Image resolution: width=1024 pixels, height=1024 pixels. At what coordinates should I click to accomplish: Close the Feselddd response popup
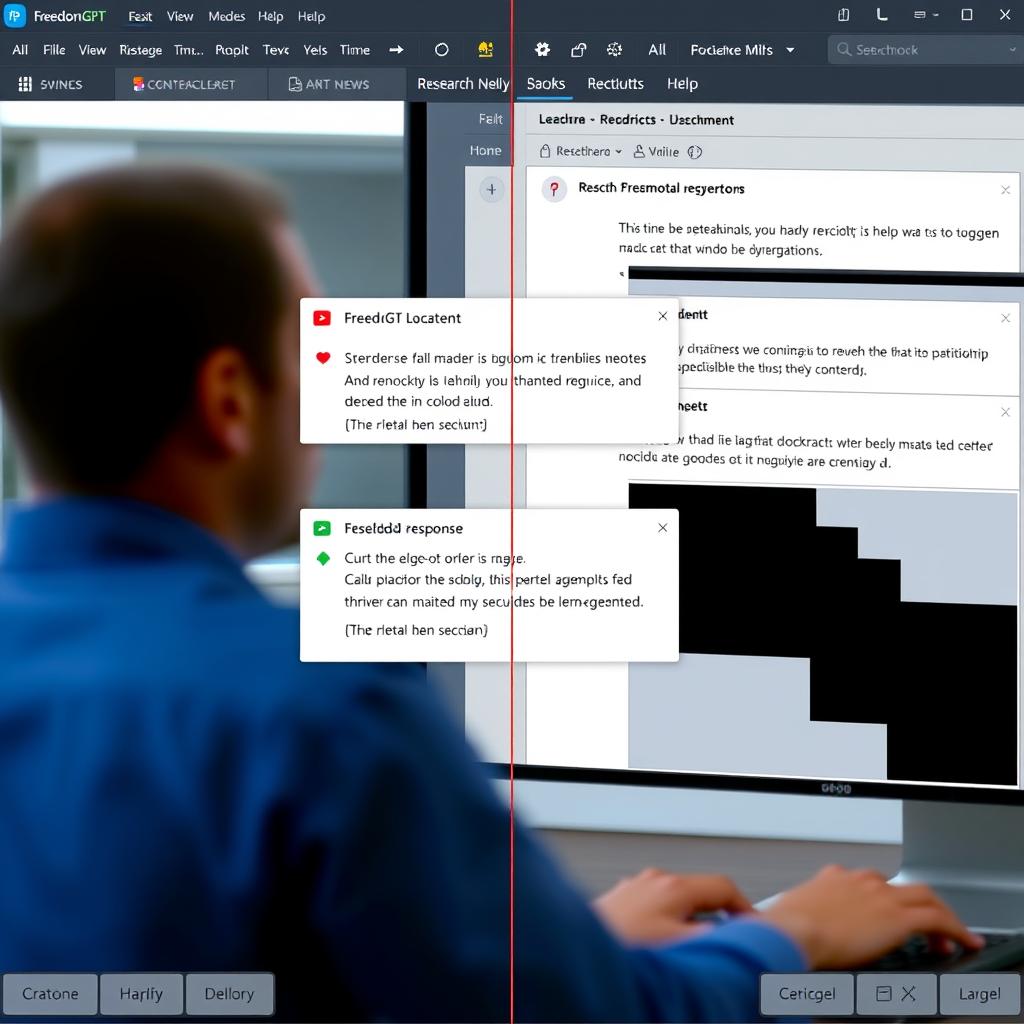(662, 528)
